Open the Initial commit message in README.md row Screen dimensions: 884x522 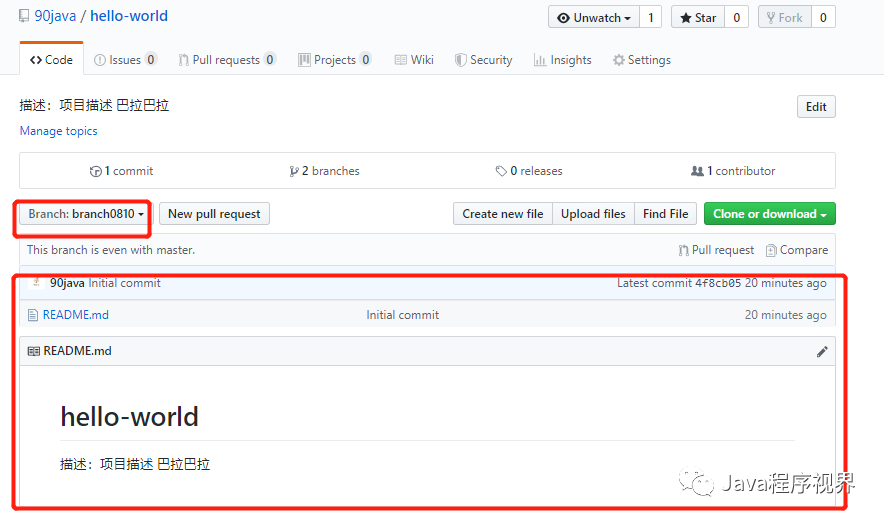[x=403, y=315]
